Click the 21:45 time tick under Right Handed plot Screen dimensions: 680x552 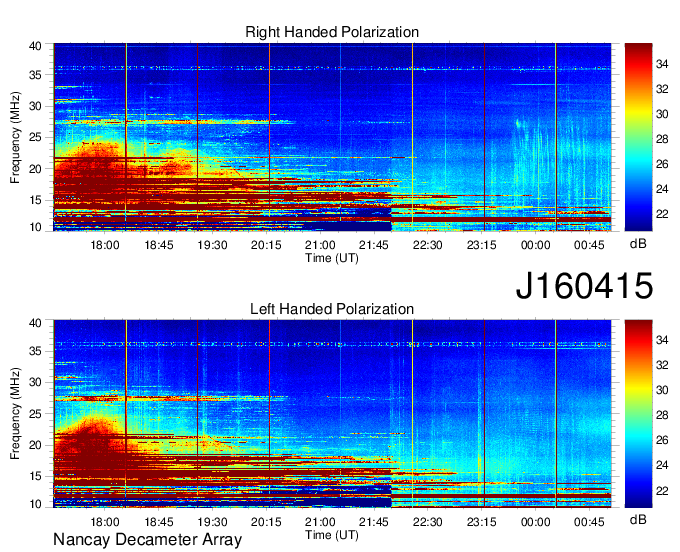(374, 245)
